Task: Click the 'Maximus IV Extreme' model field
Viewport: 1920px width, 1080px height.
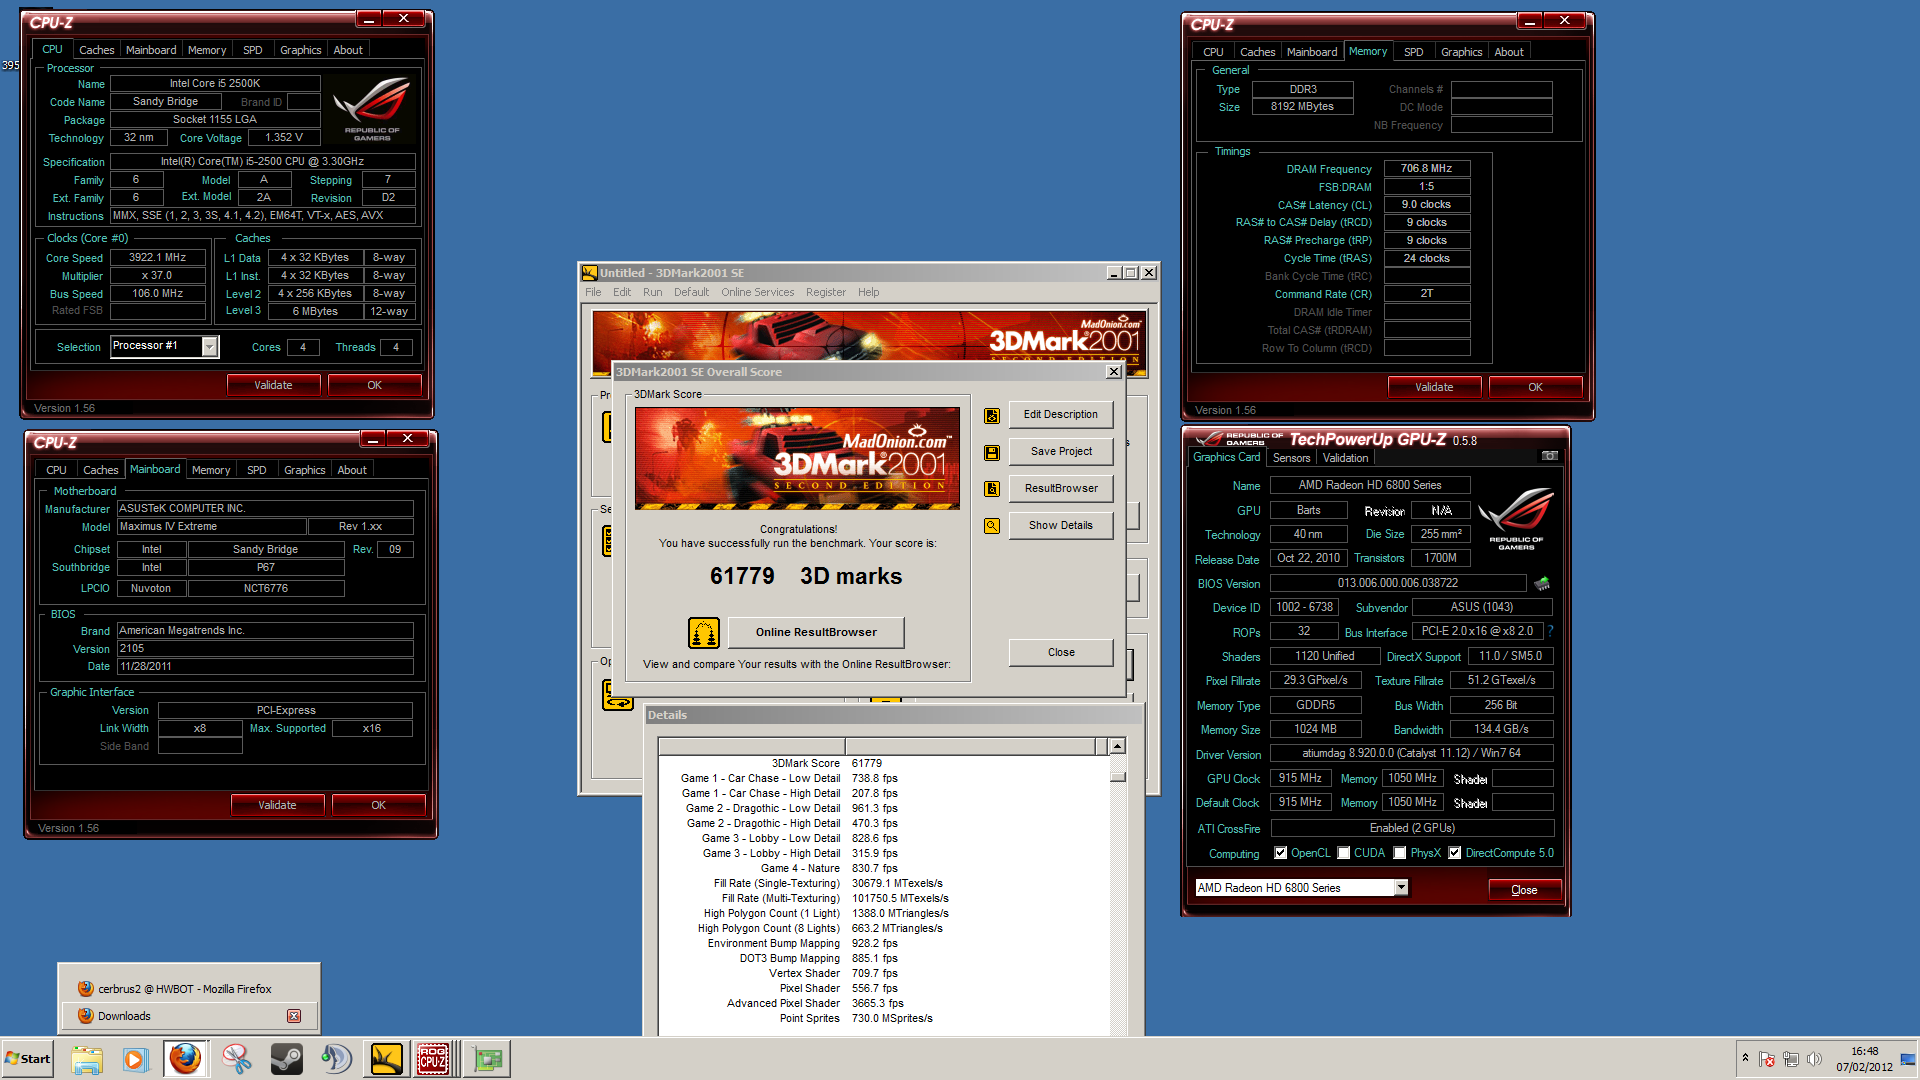Action: click(210, 526)
